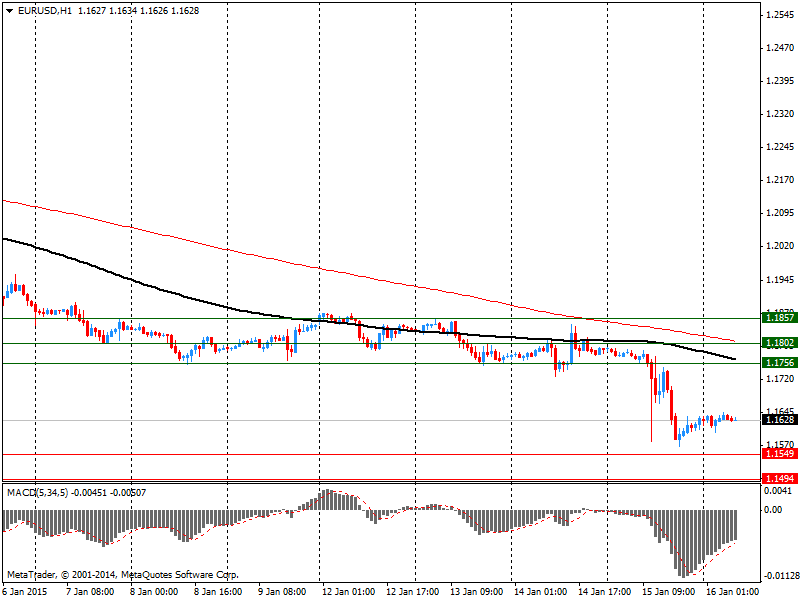This screenshot has width=800, height=600.
Task: Click the red 1.1494 price level label
Action: 779,479
